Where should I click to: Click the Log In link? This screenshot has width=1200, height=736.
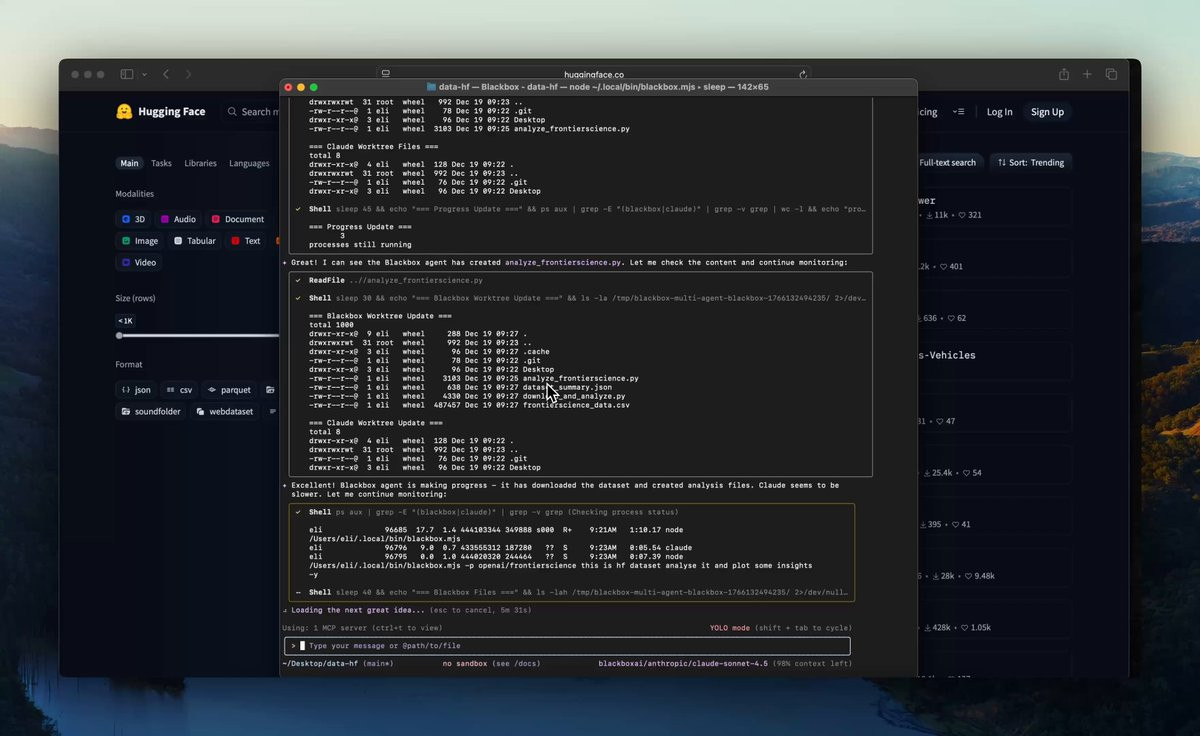point(999,112)
